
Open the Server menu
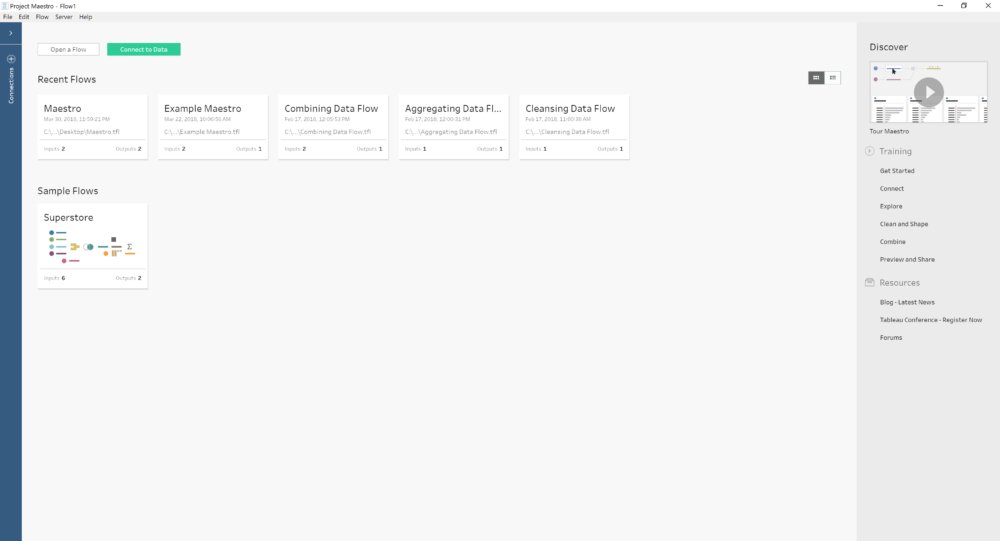coord(64,17)
